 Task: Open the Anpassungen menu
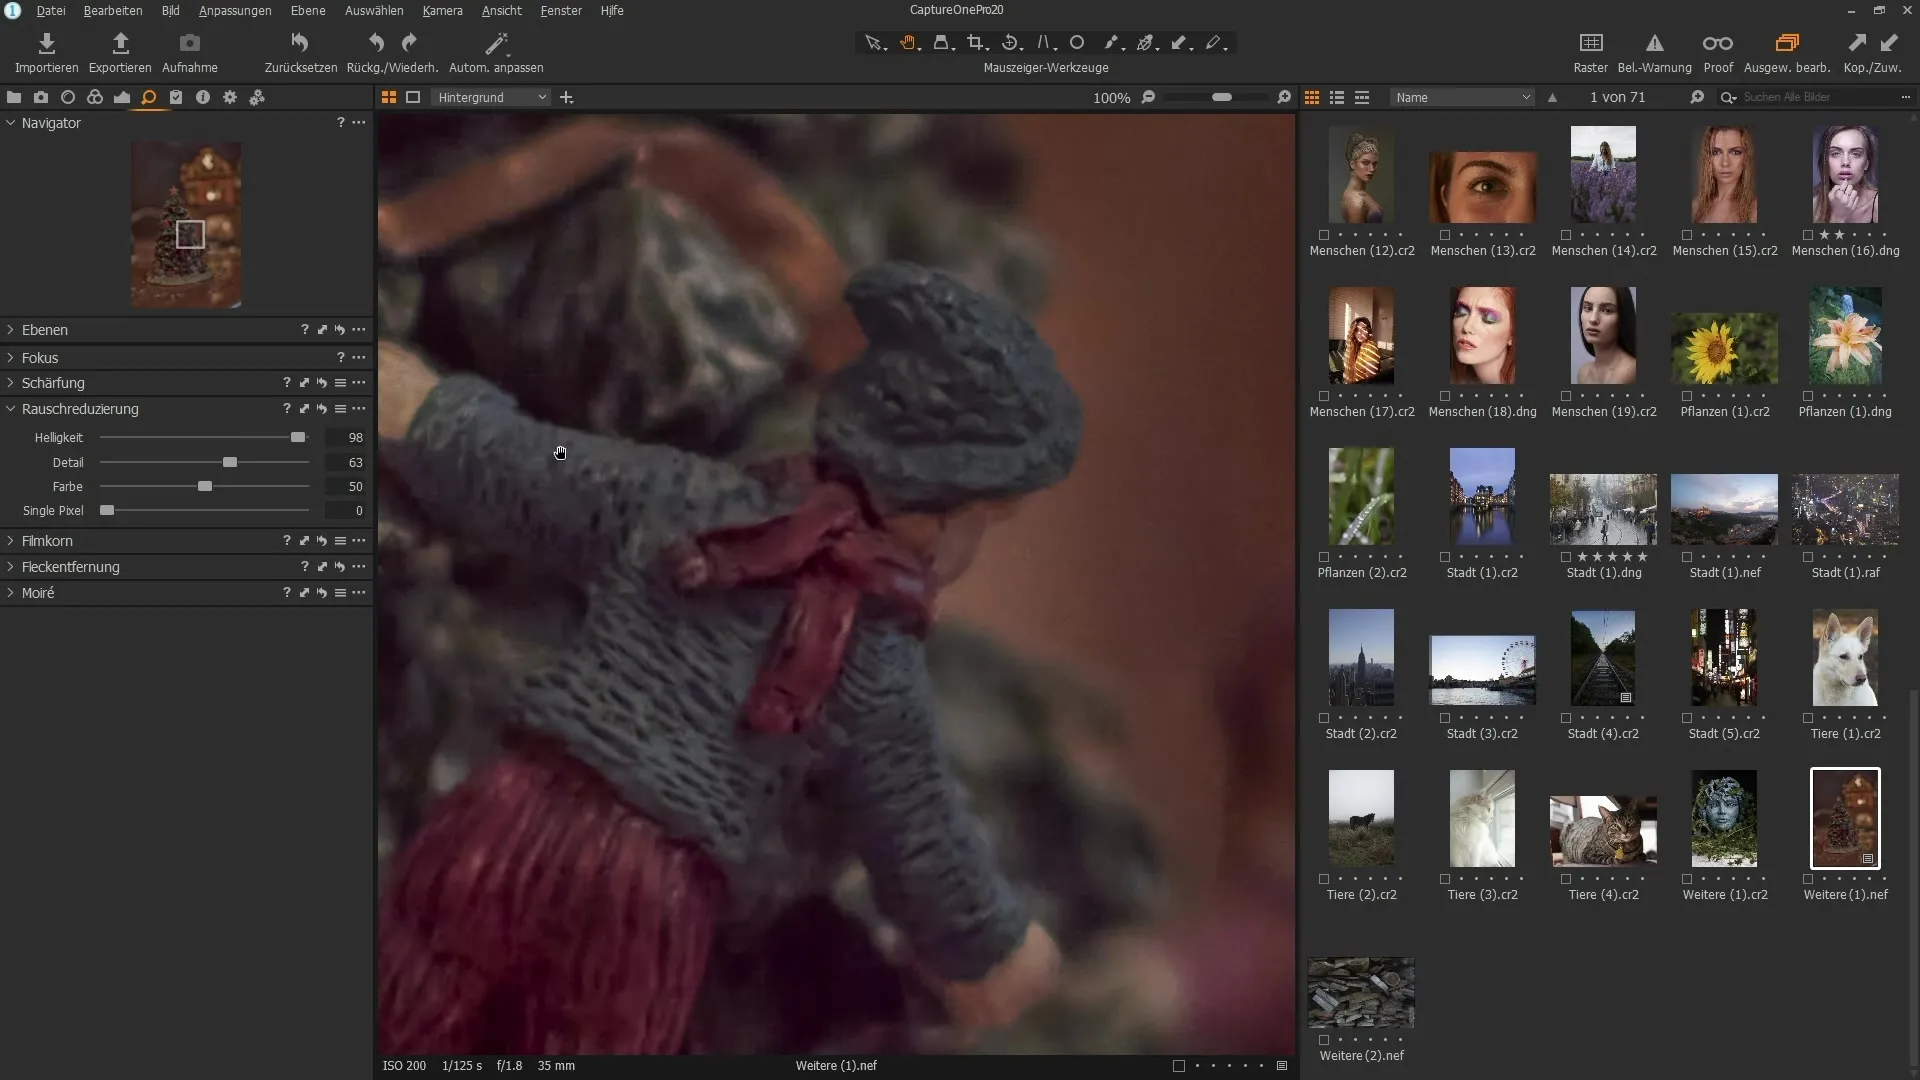tap(235, 10)
